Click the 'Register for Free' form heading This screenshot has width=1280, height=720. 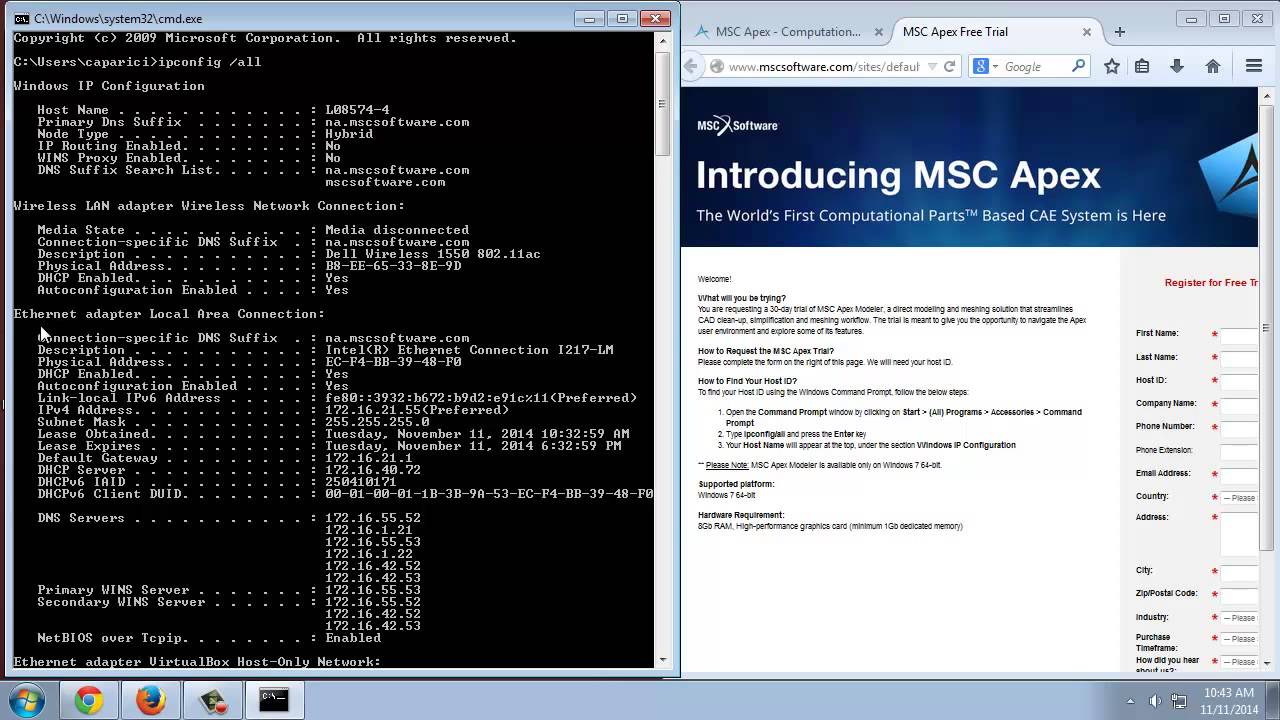coord(1211,283)
